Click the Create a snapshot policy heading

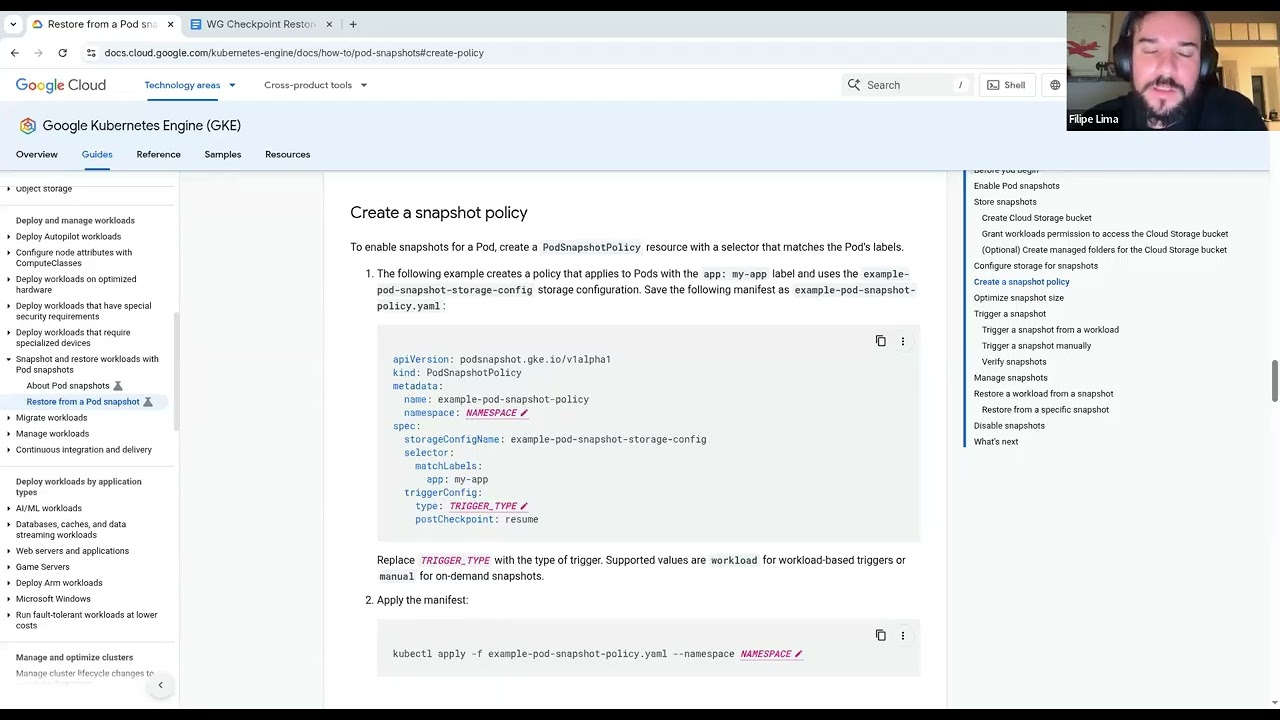(x=439, y=213)
